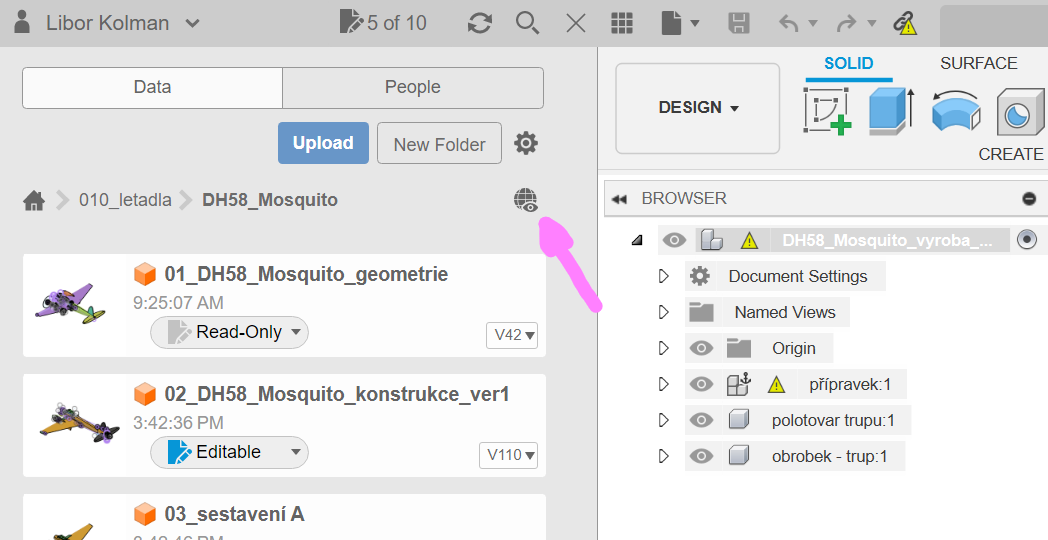This screenshot has height=540, width=1048.
Task: Open the DESIGN workspace dropdown
Action: (698, 108)
